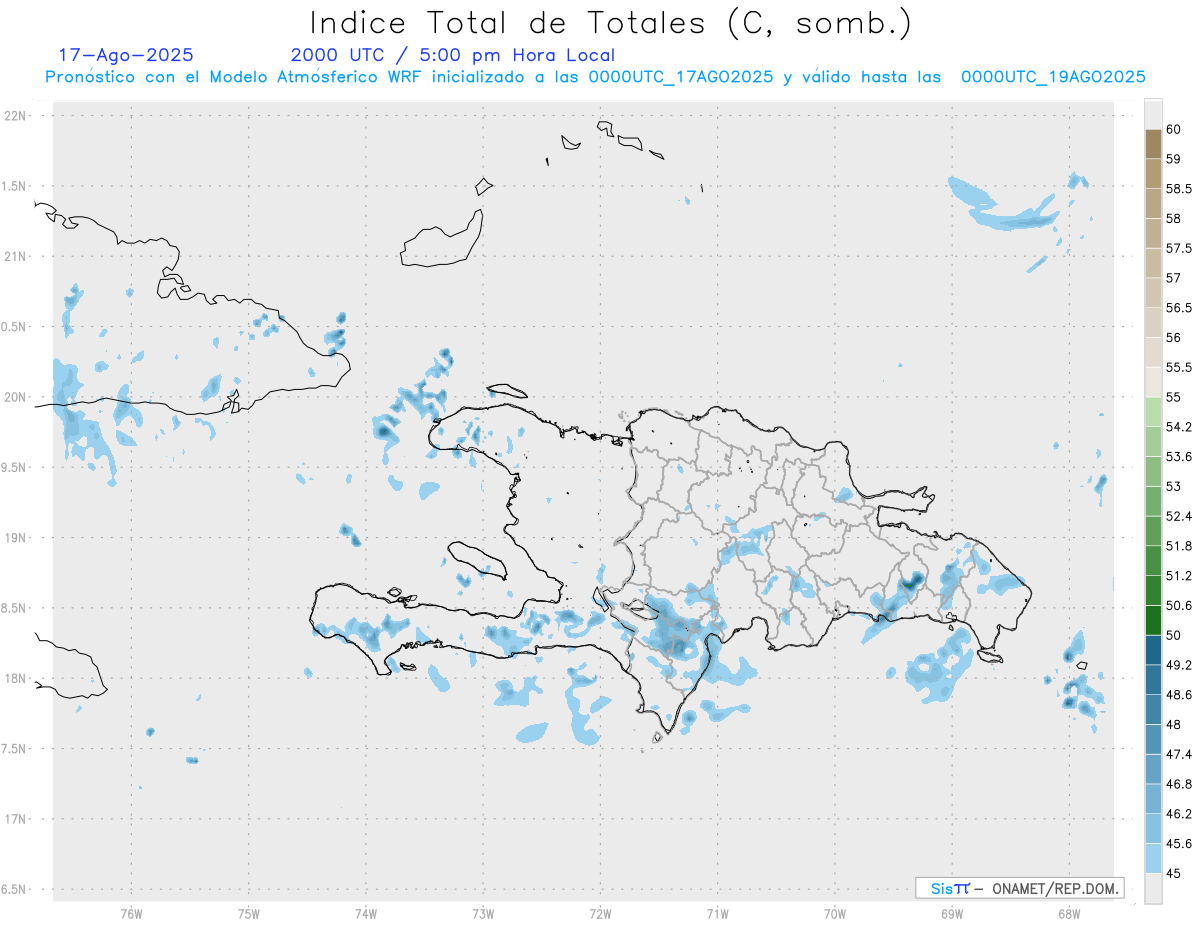
Task: Click the 20N latitude axis label
Action: (x=17, y=397)
